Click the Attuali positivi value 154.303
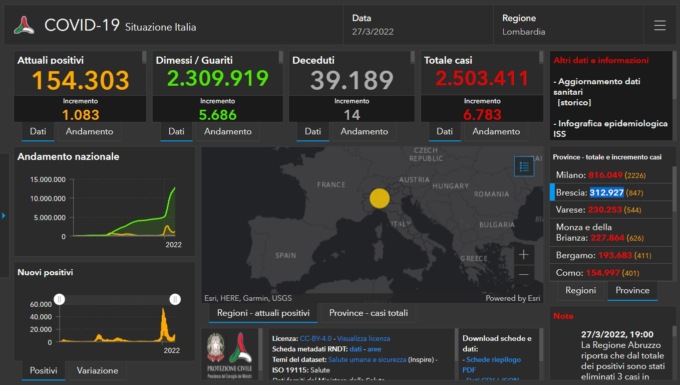The height and width of the screenshot is (385, 680). tap(81, 80)
